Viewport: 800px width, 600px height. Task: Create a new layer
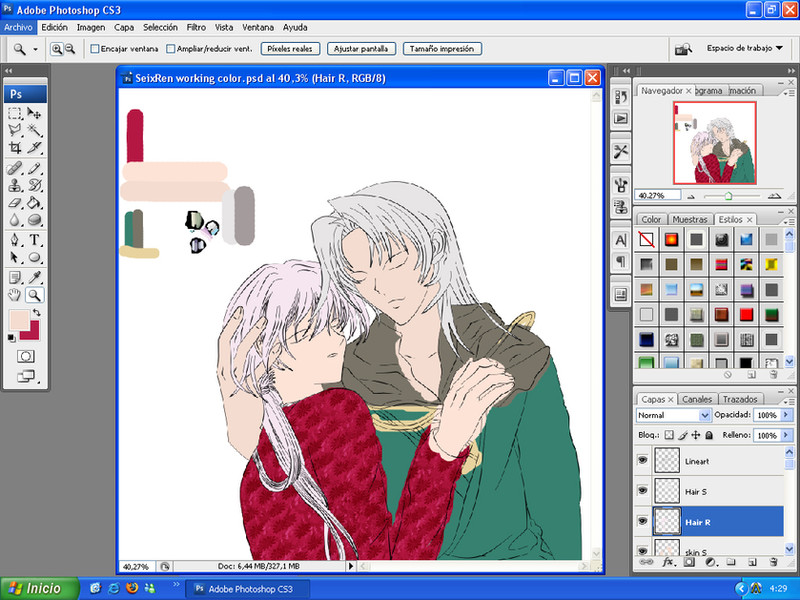click(752, 562)
